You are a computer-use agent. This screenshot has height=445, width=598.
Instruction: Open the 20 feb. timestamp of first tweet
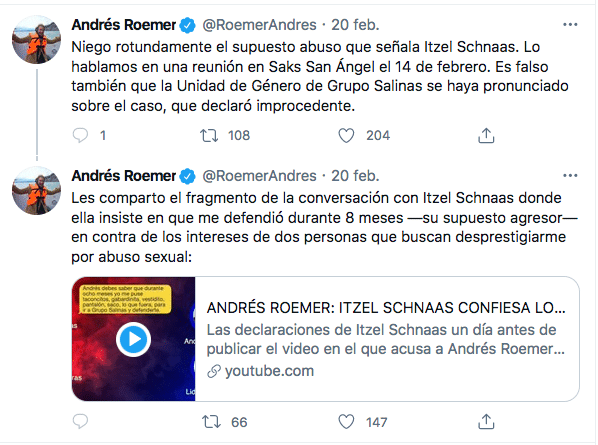(355, 25)
